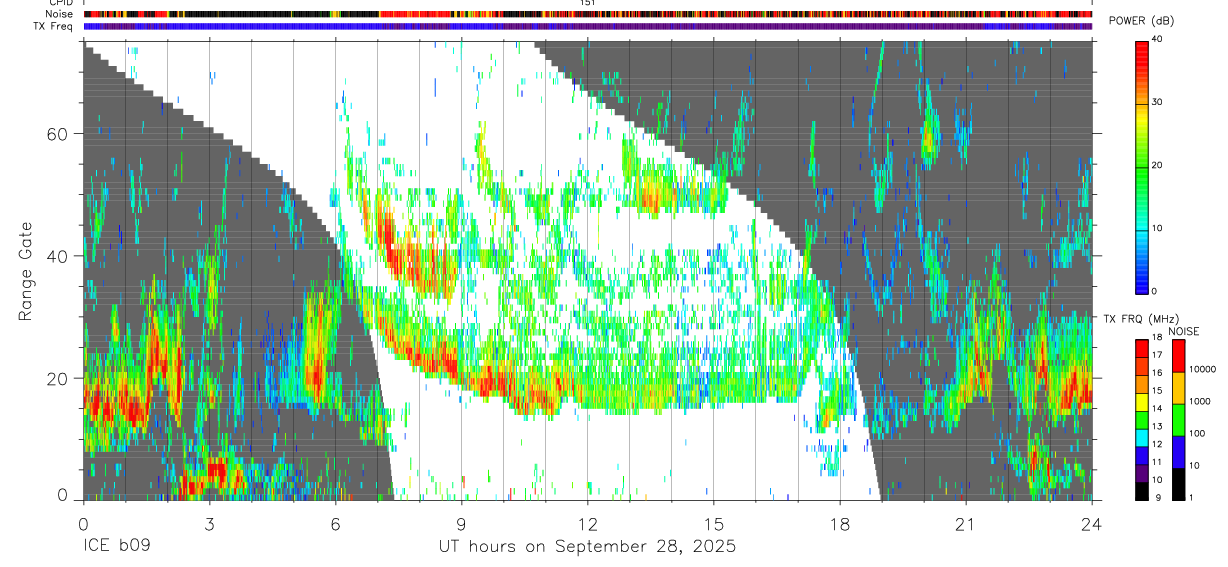Click the 14 label on the TX FRQ scale
The width and height of the screenshot is (1228, 567).
[1157, 410]
